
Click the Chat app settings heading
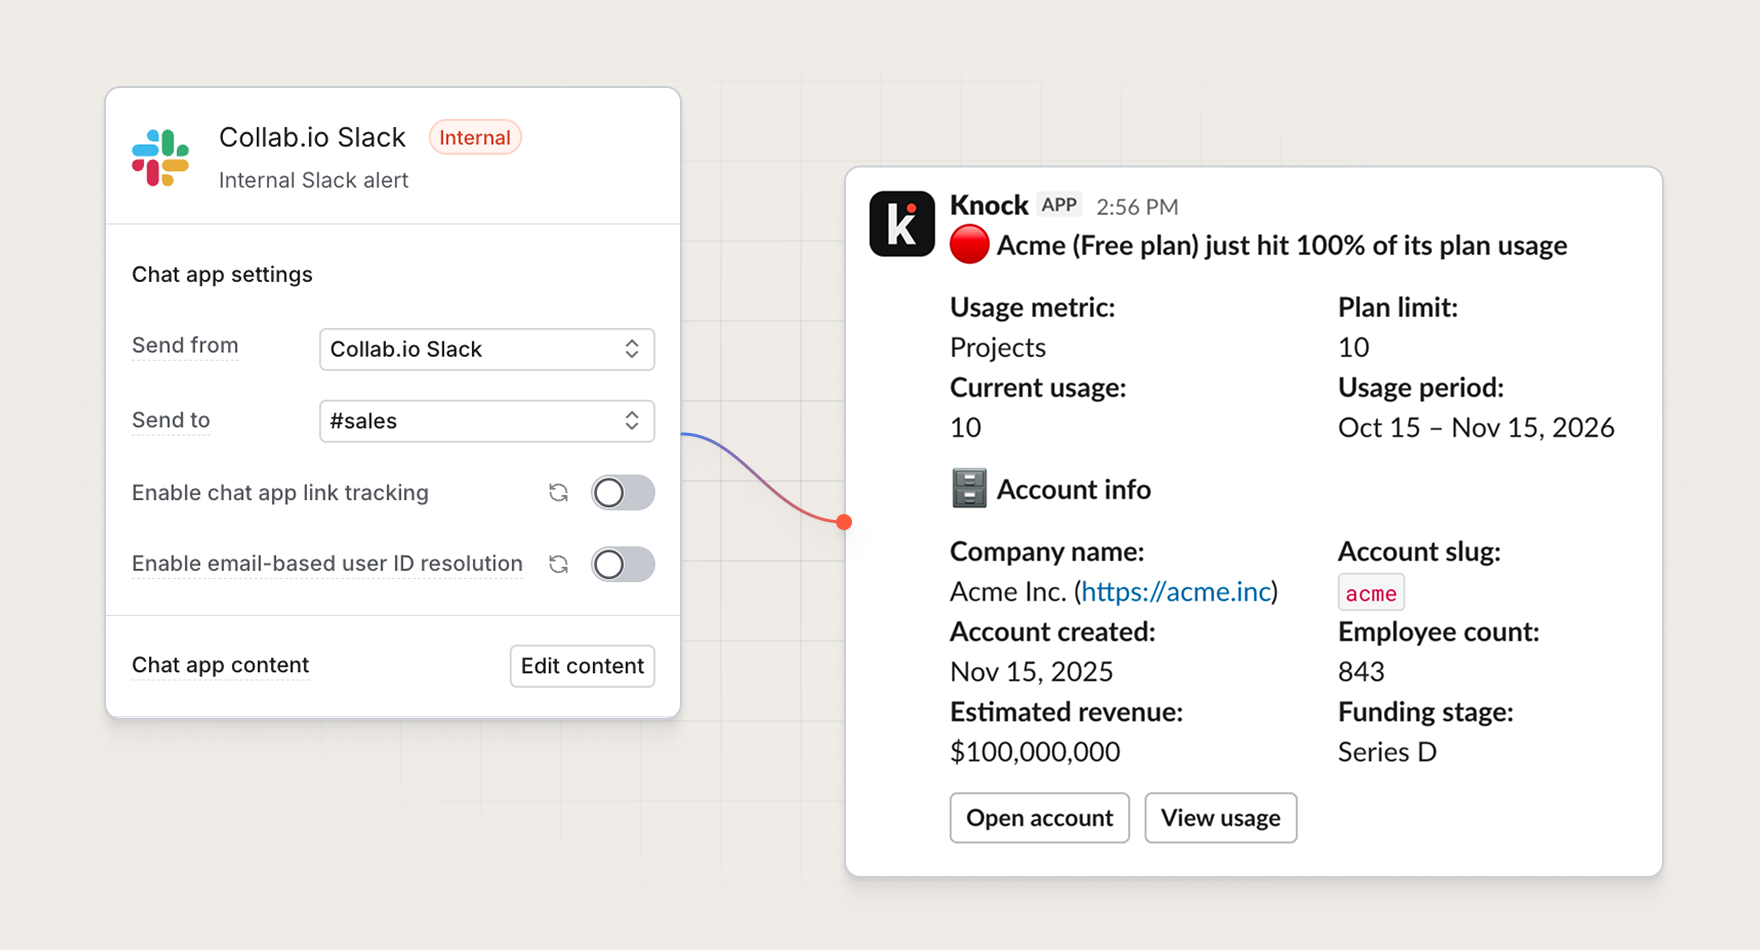[x=222, y=274]
